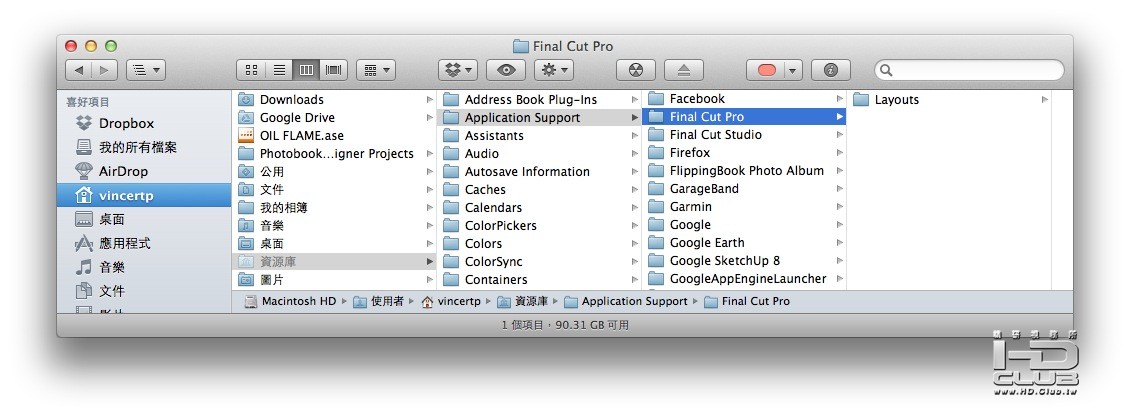This screenshot has height=416, width=1130.
Task: Select the Facebook folder
Action: [x=744, y=99]
